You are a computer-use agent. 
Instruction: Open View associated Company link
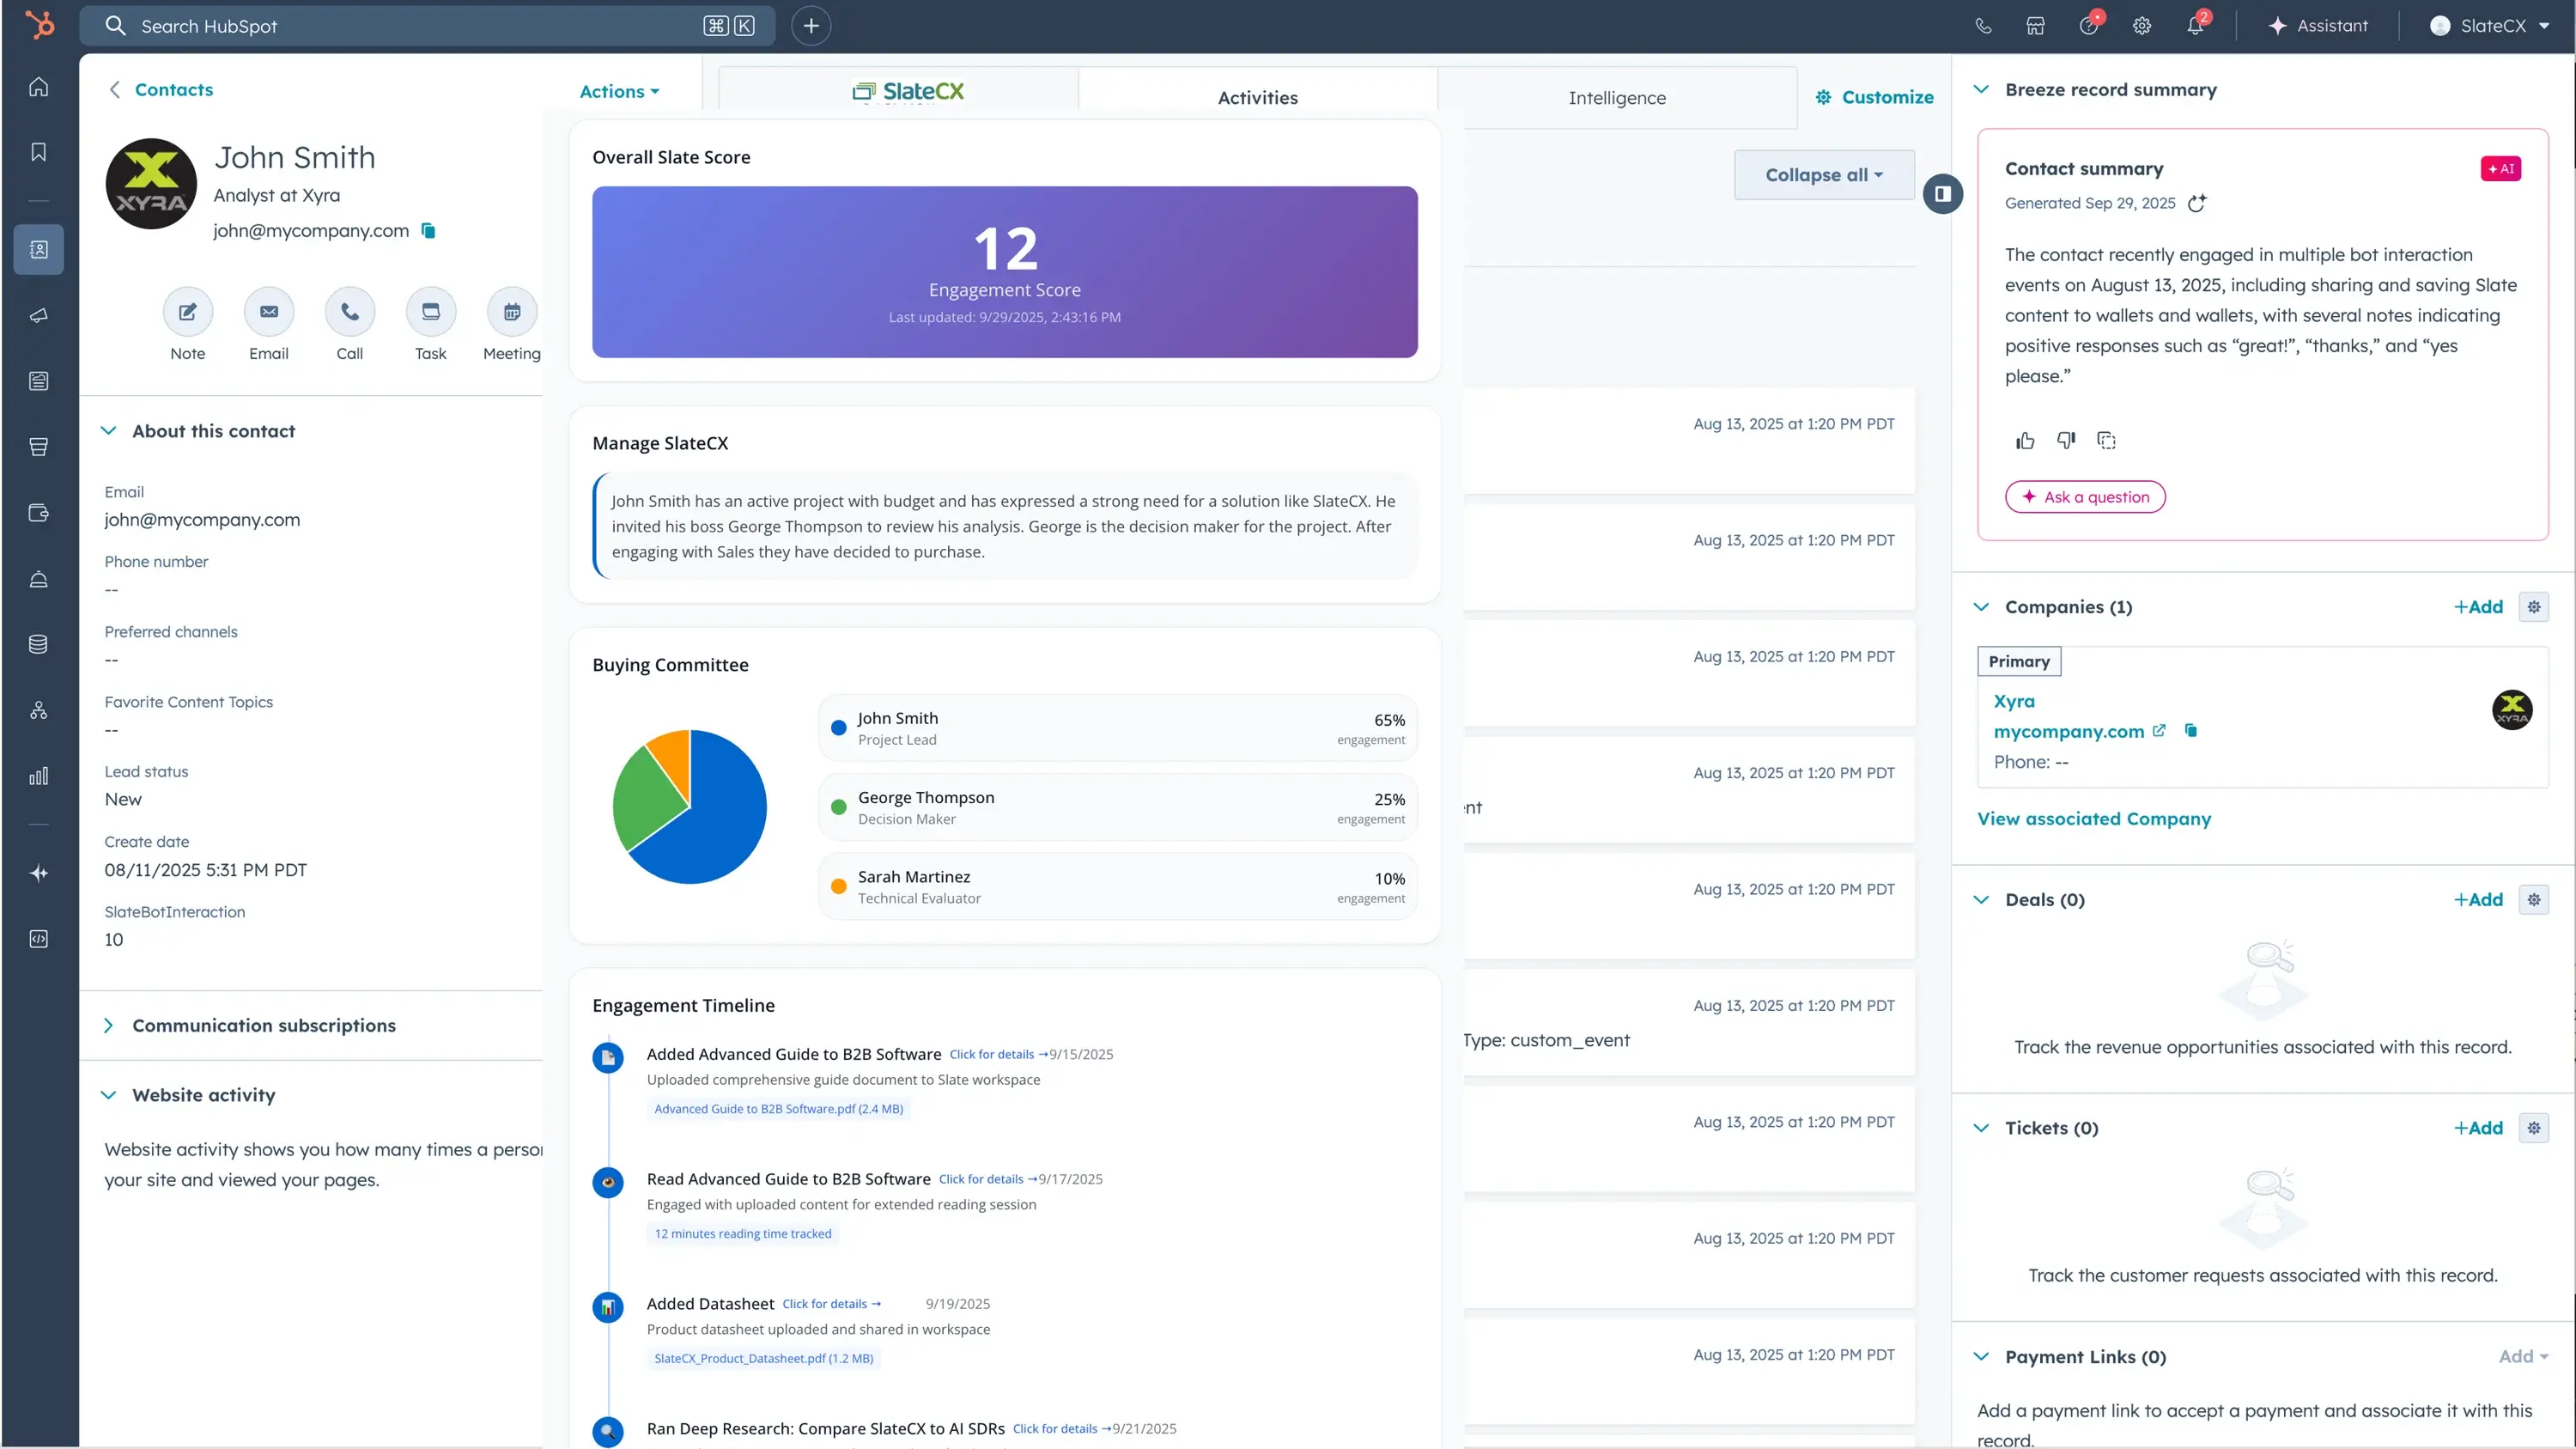point(2094,819)
